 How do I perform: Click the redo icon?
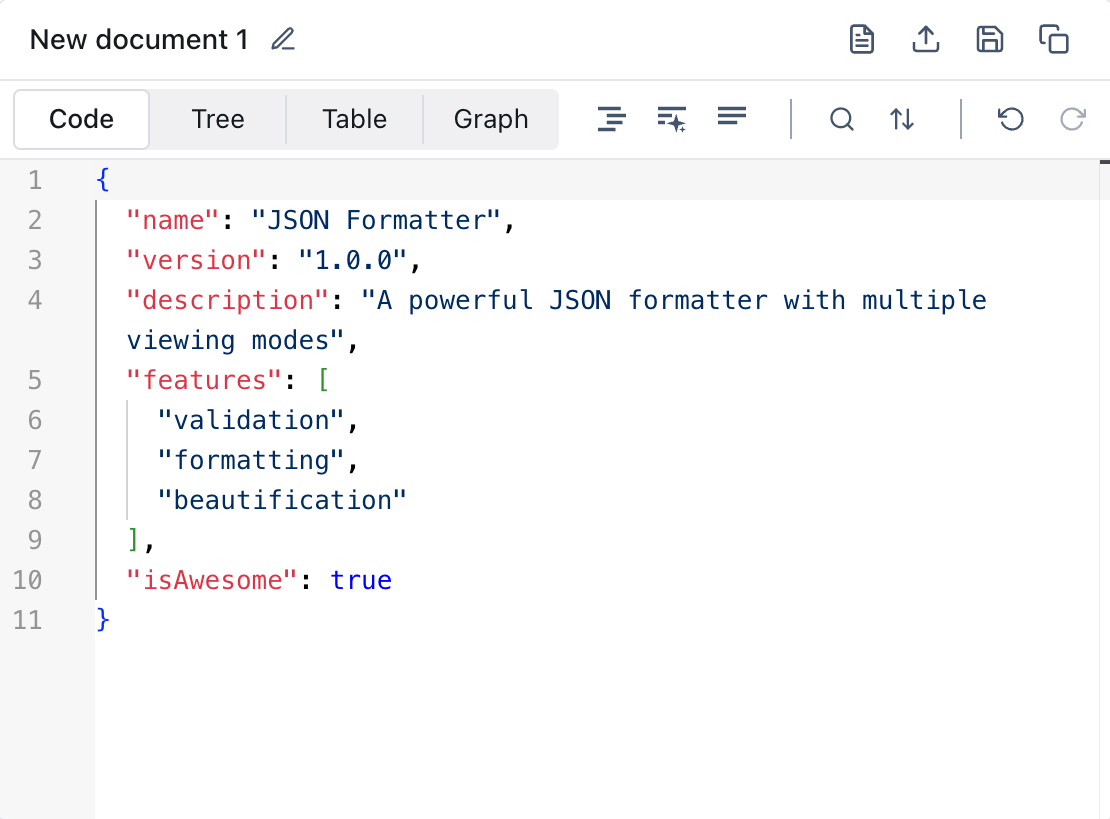pyautogui.click(x=1072, y=118)
